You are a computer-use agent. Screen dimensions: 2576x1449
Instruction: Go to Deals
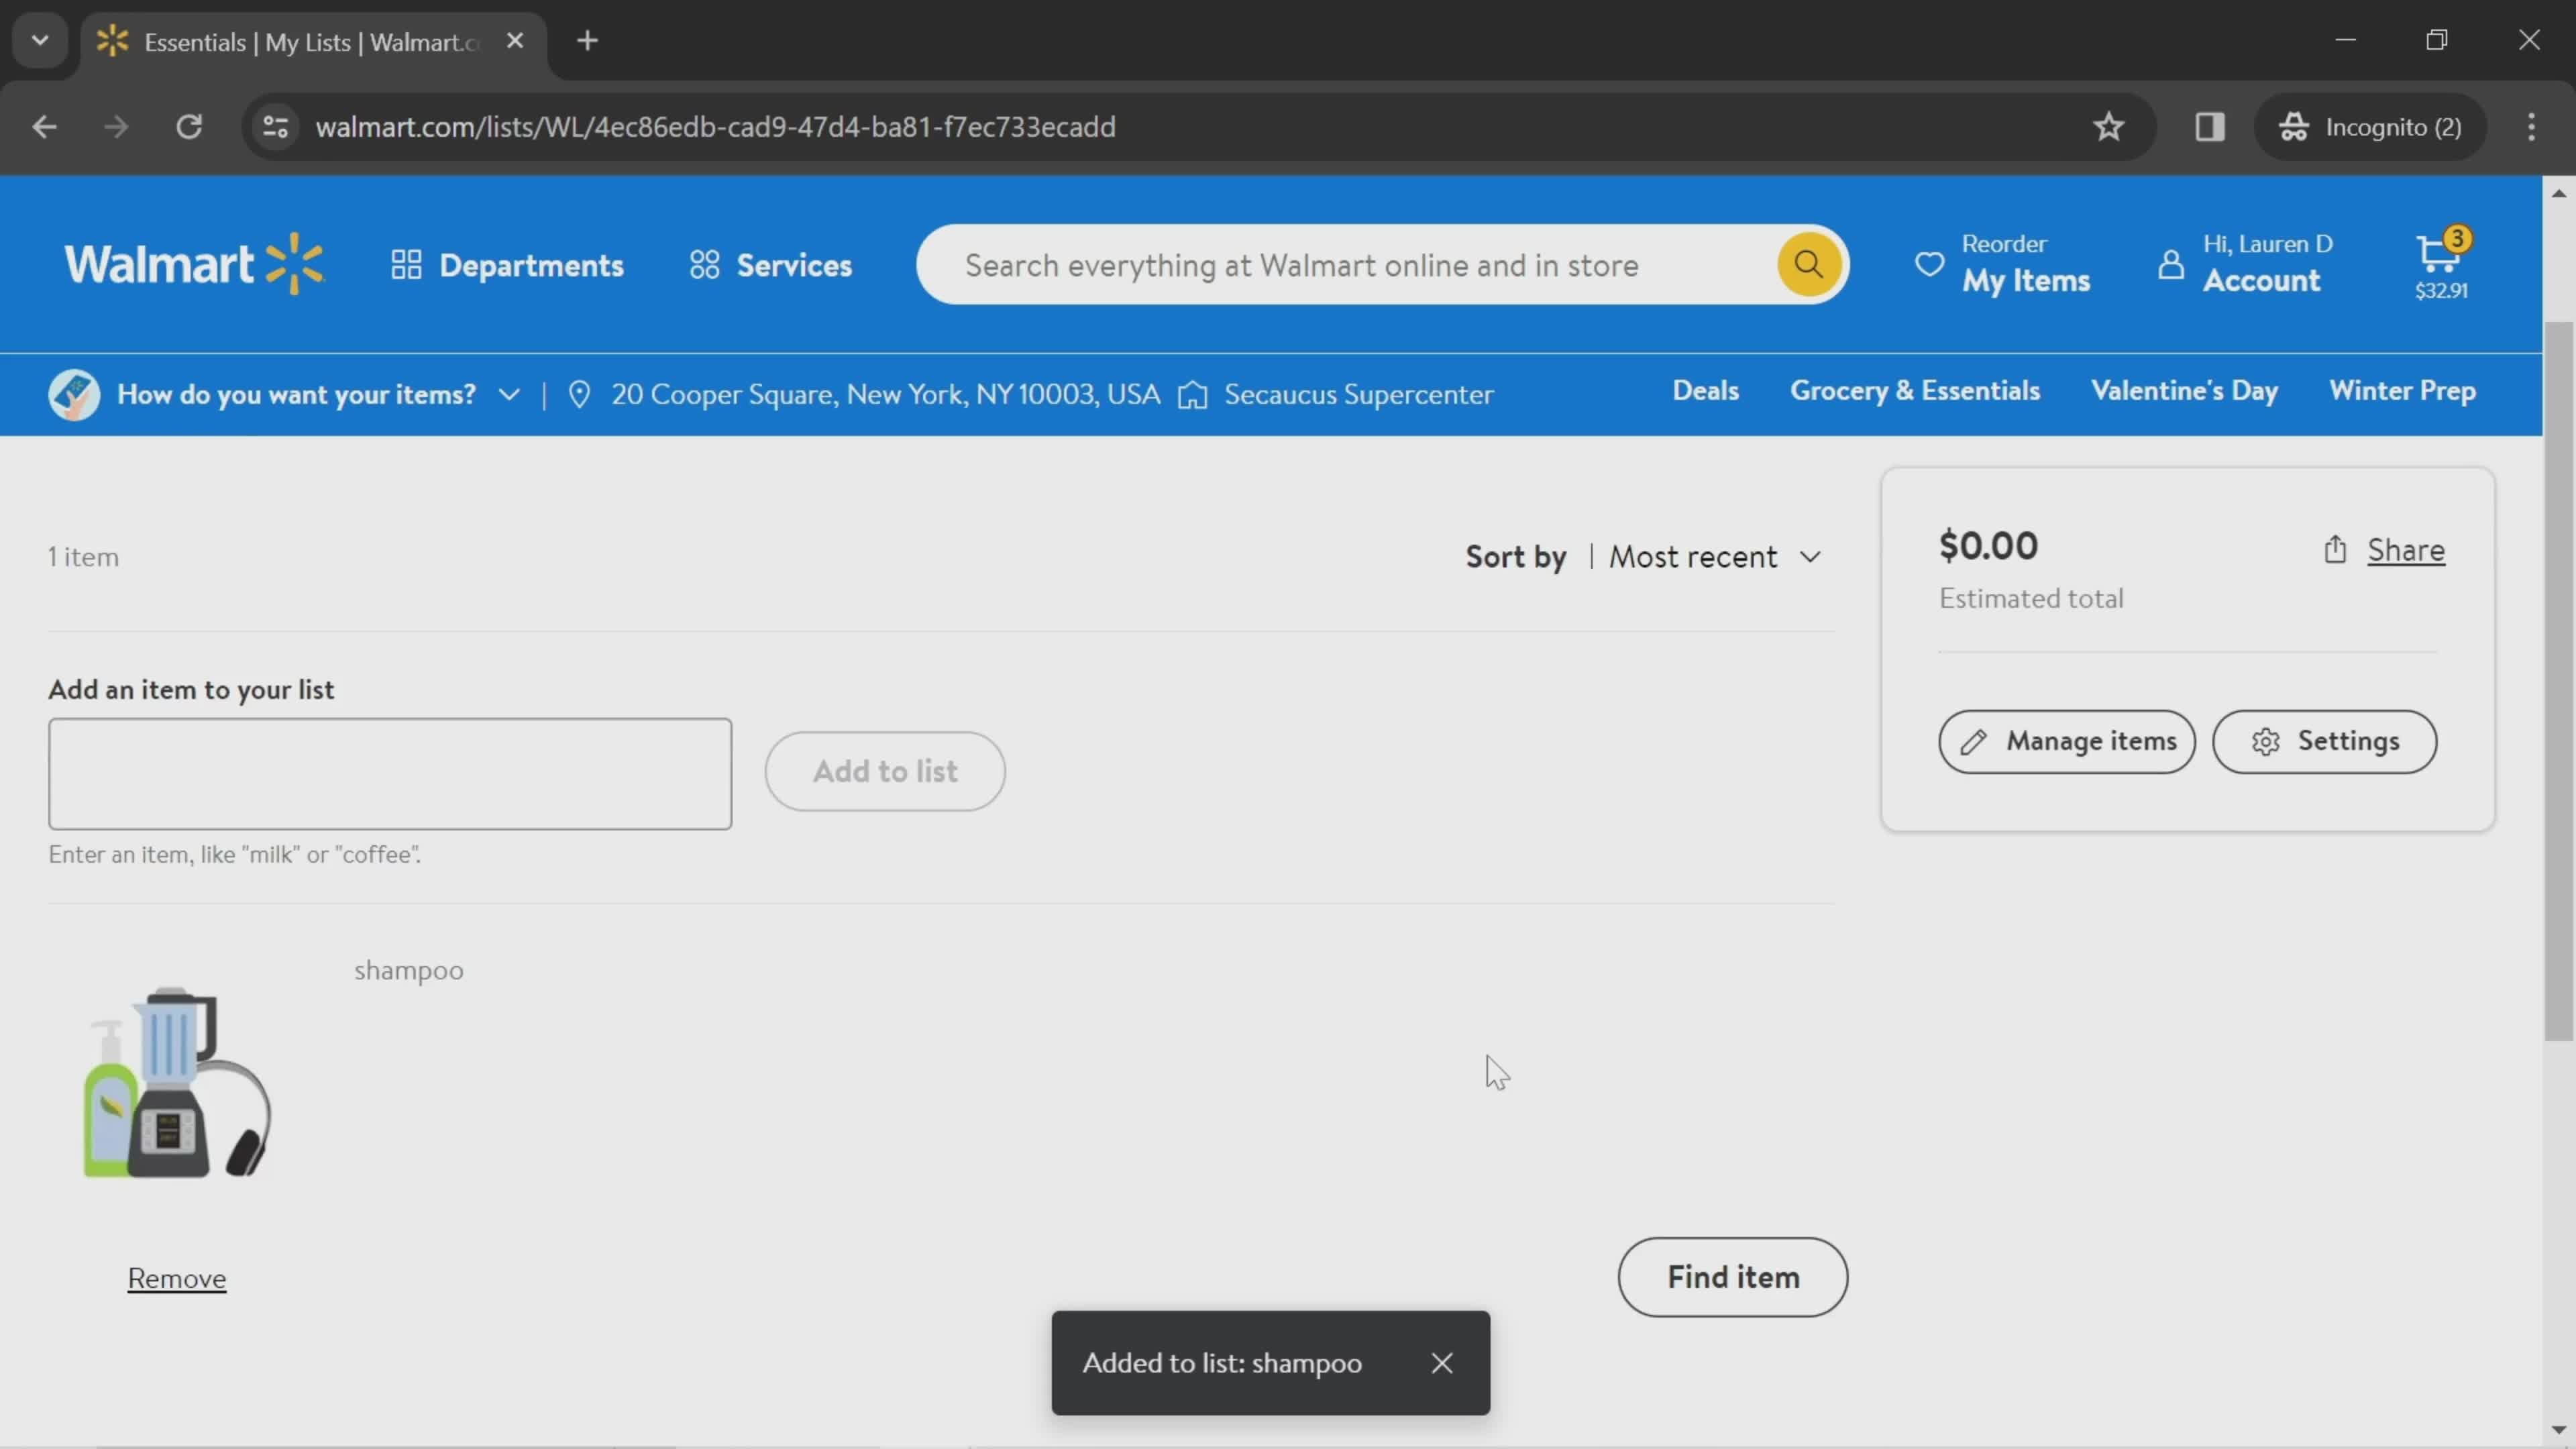click(x=1706, y=391)
